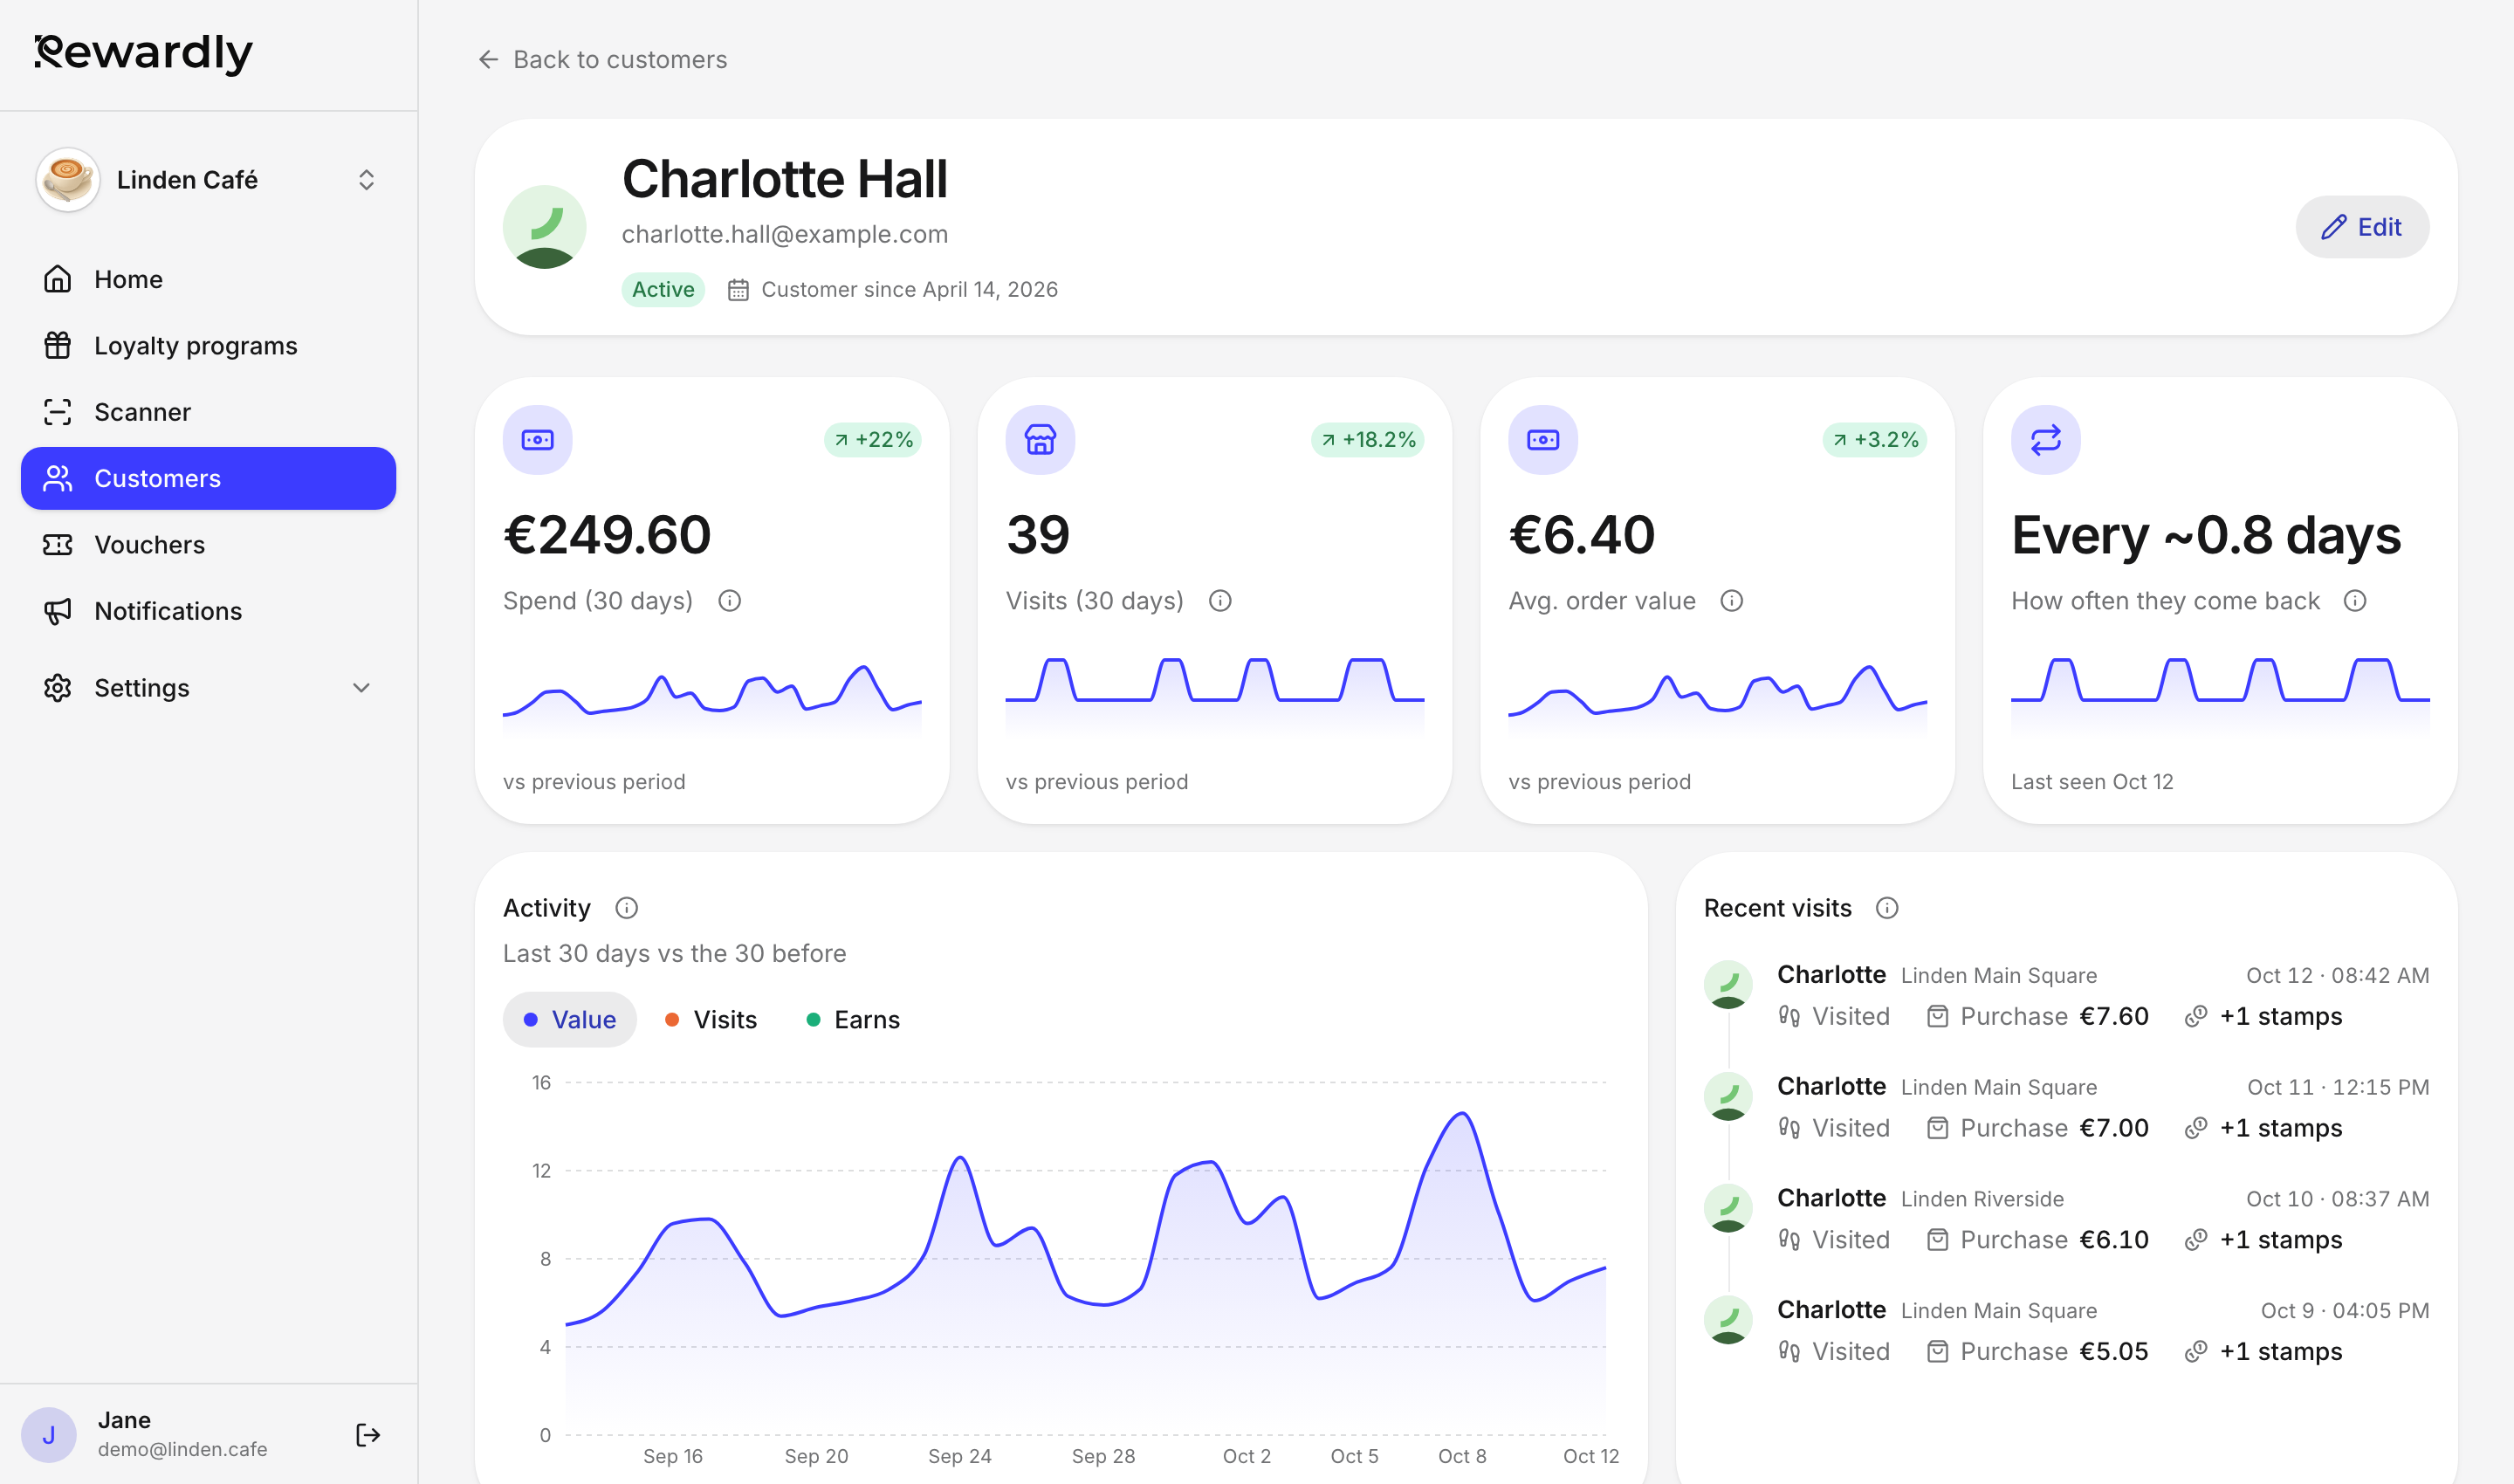Go to Home in the sidebar

coord(208,279)
